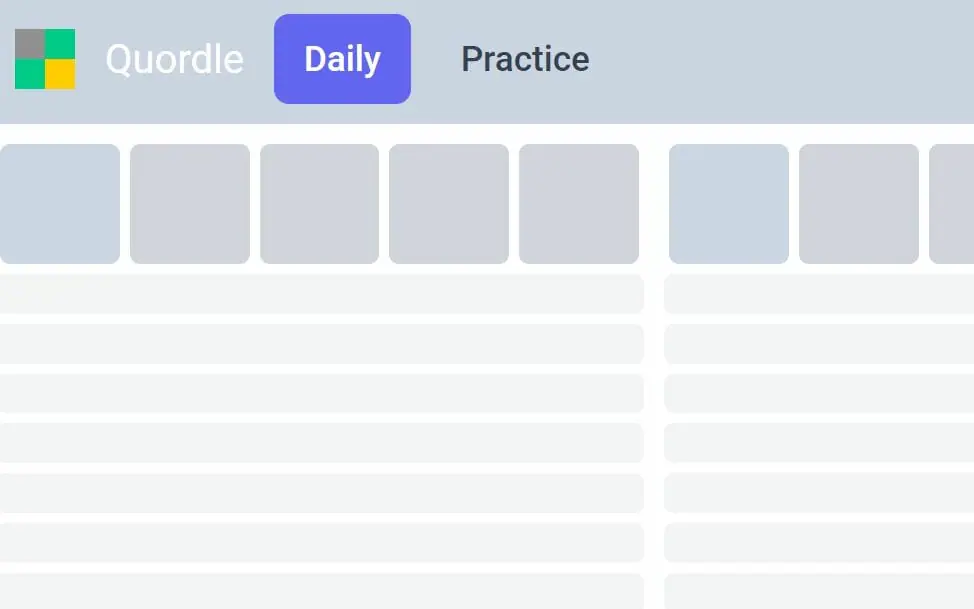974x609 pixels.
Task: Select the gray square in the Quordle logo
Action: click(x=30, y=45)
